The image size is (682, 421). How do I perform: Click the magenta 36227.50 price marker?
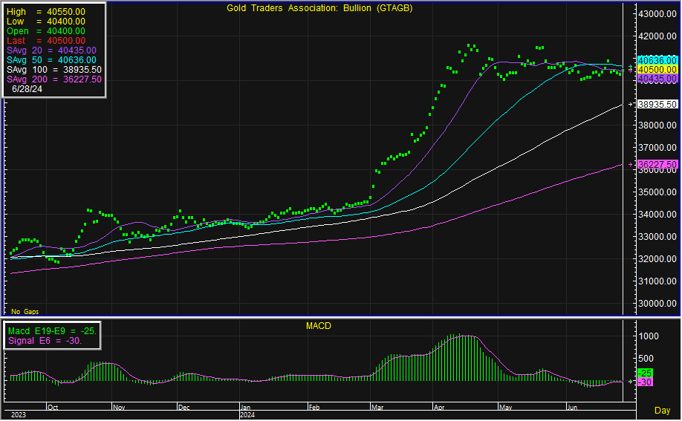[658, 164]
